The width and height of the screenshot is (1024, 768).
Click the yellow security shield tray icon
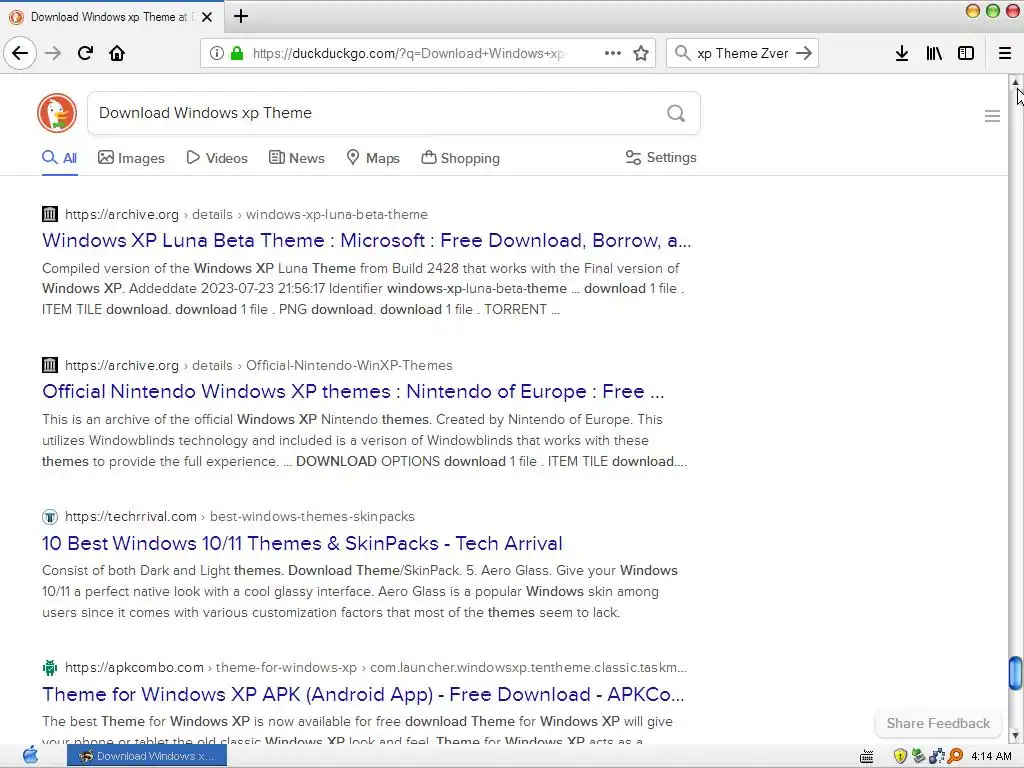(900, 756)
